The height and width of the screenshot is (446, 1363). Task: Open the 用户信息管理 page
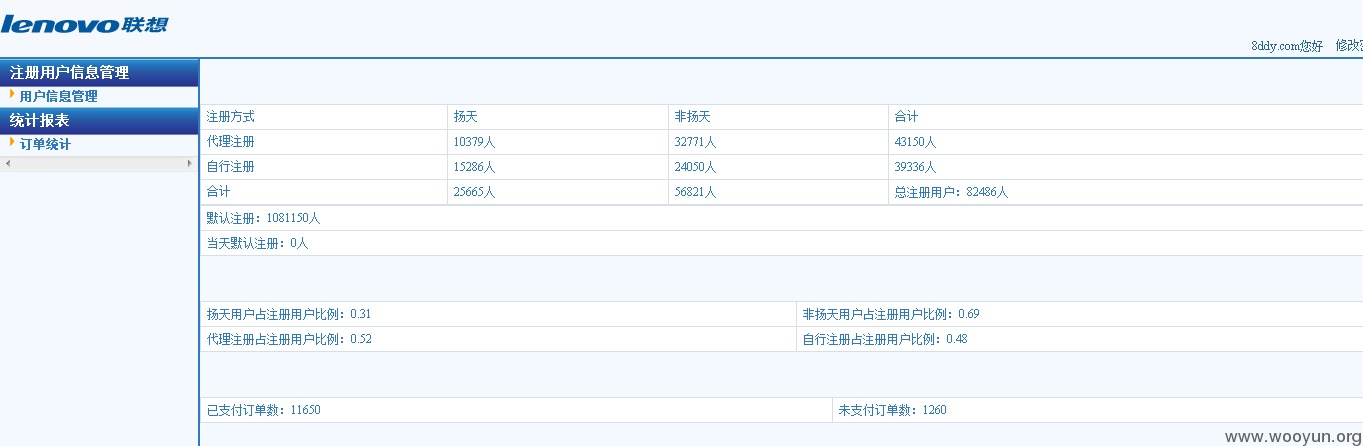click(x=59, y=96)
